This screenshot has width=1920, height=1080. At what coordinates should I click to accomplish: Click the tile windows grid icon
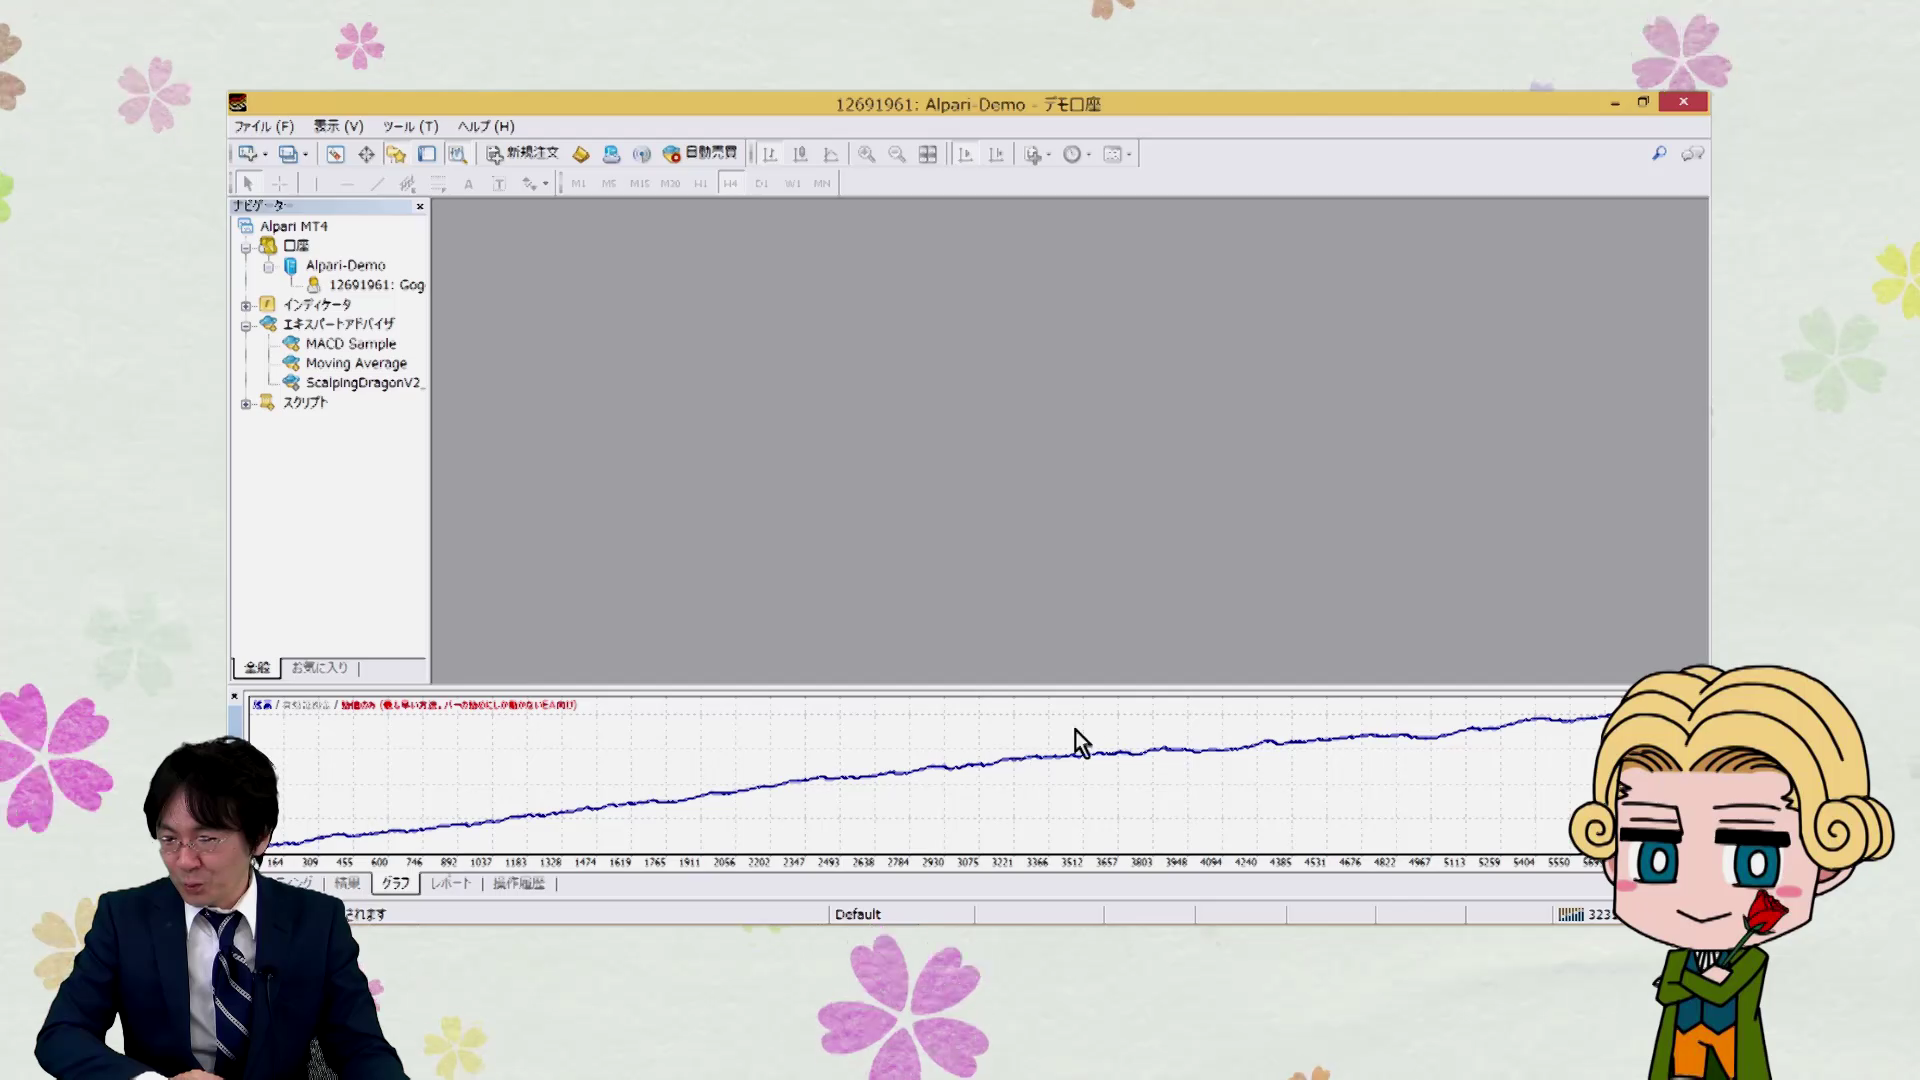928,154
